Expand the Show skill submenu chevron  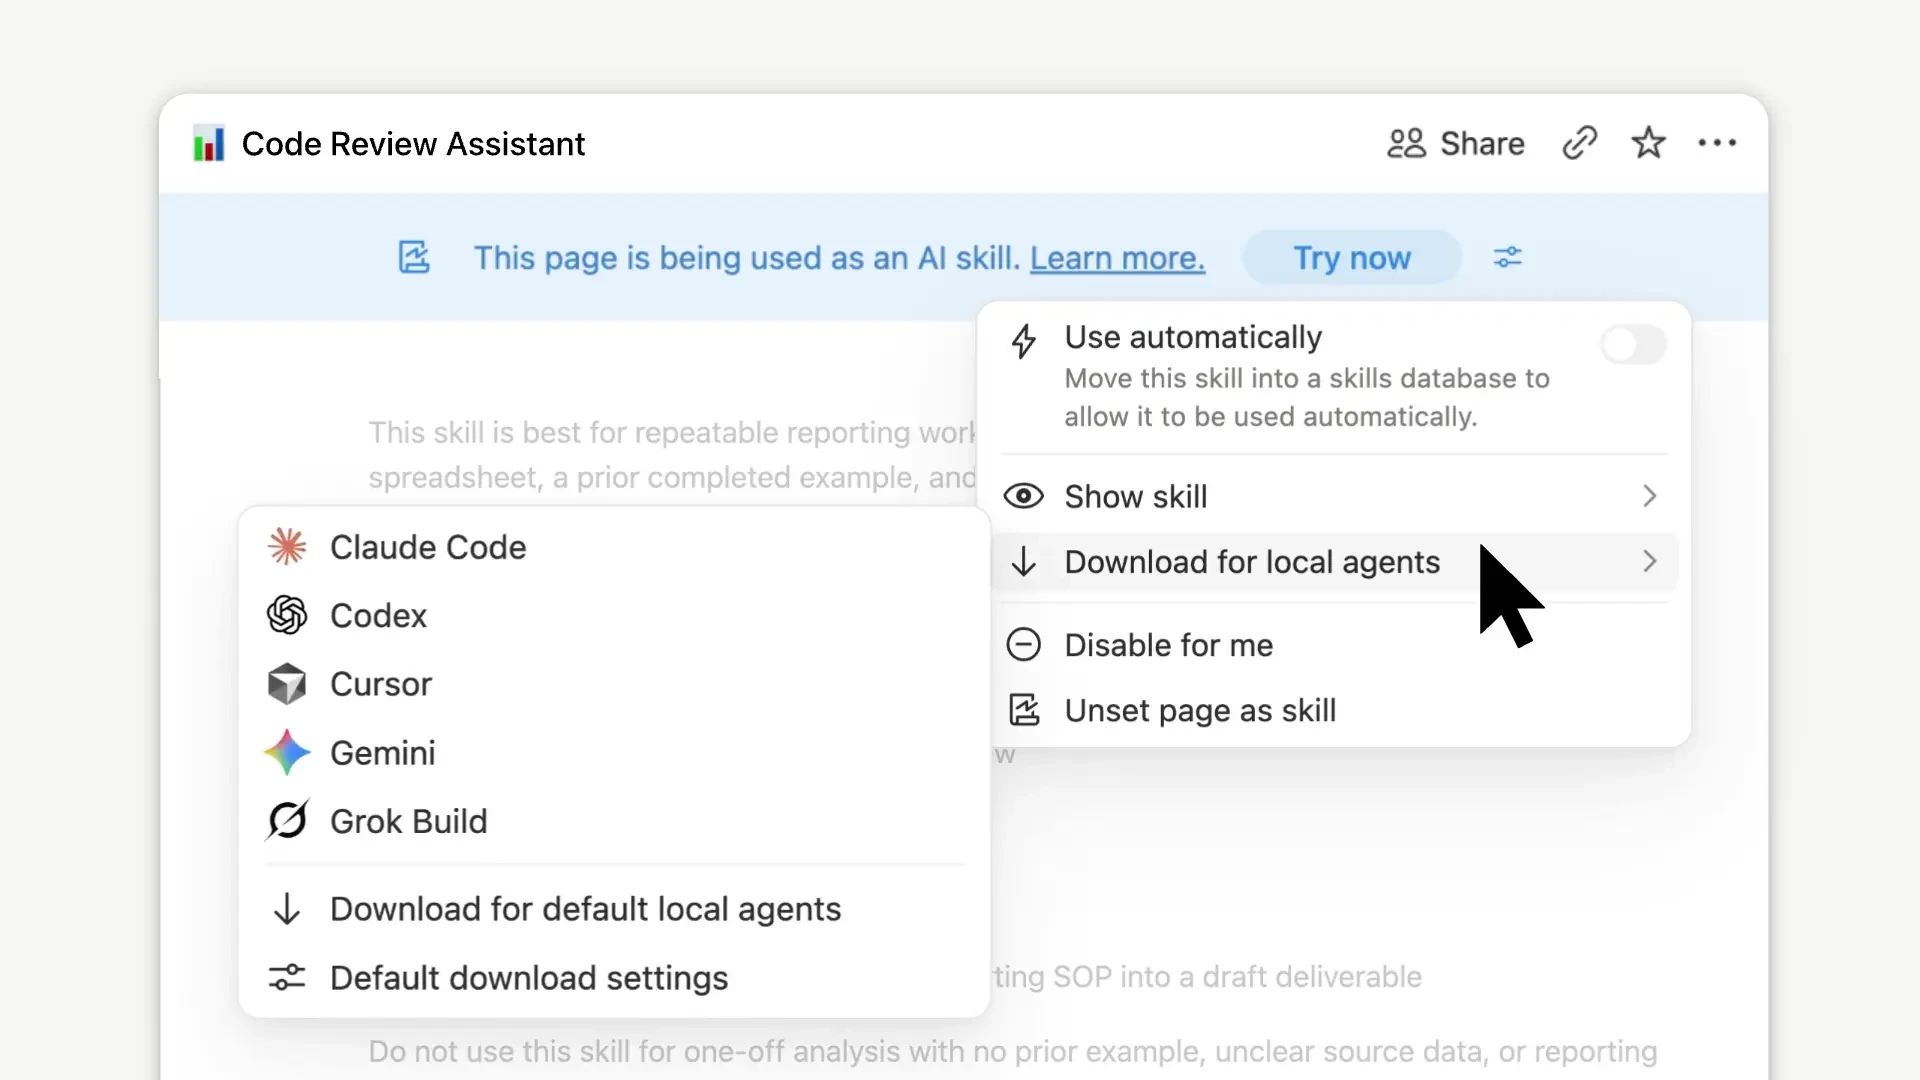coord(1649,496)
